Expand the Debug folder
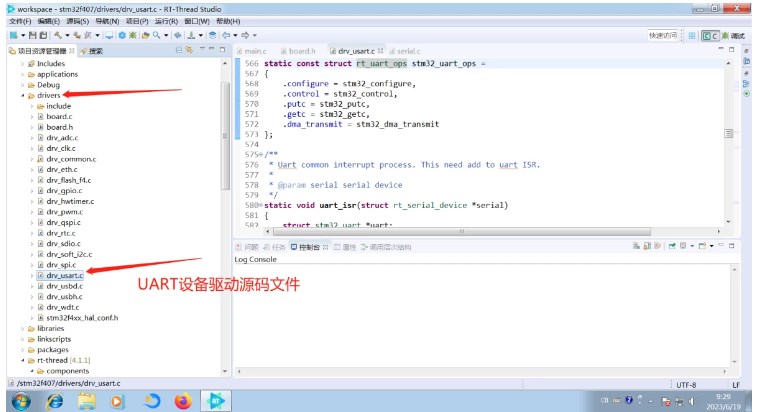This screenshot has height=412, width=758. coord(22,85)
